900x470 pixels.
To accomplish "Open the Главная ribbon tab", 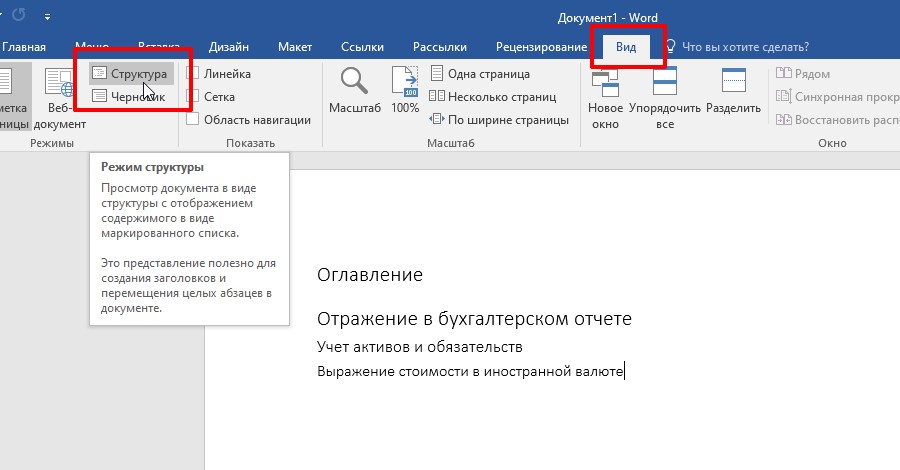I will [24, 47].
